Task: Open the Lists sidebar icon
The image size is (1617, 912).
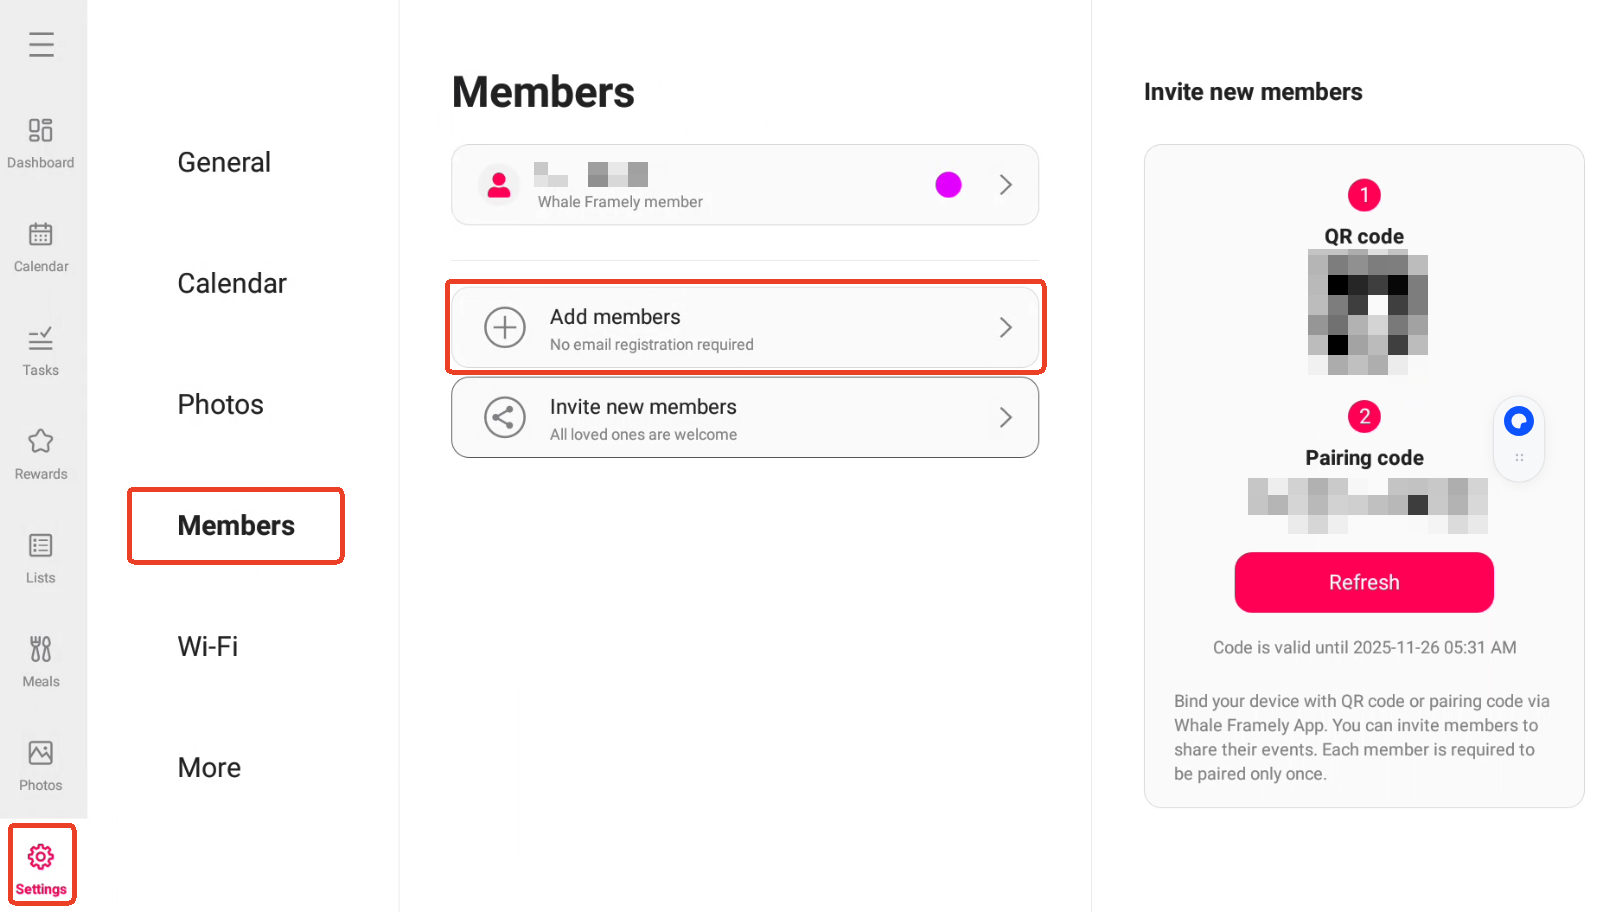Action: pyautogui.click(x=41, y=545)
